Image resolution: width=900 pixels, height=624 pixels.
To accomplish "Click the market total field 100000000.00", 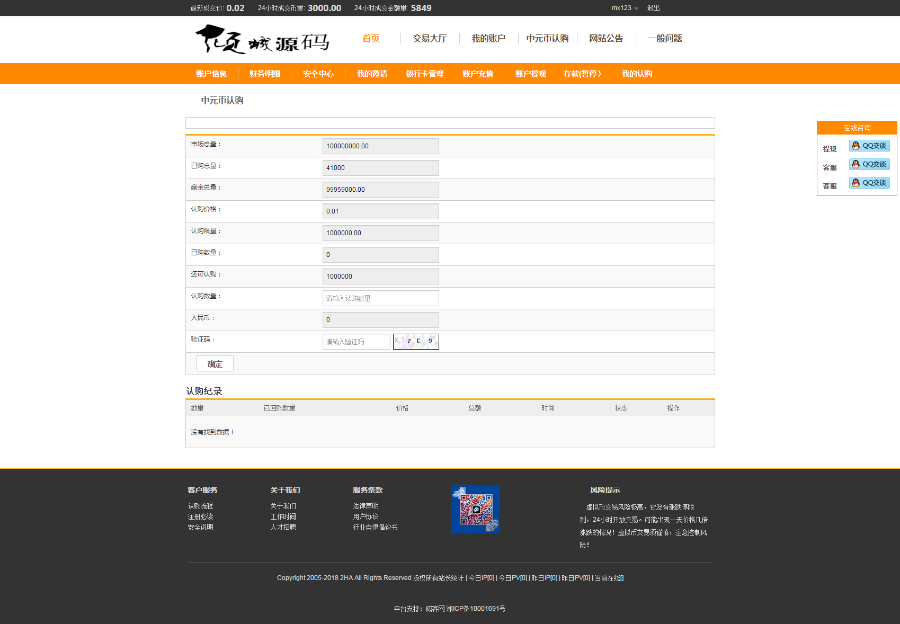I will point(380,146).
